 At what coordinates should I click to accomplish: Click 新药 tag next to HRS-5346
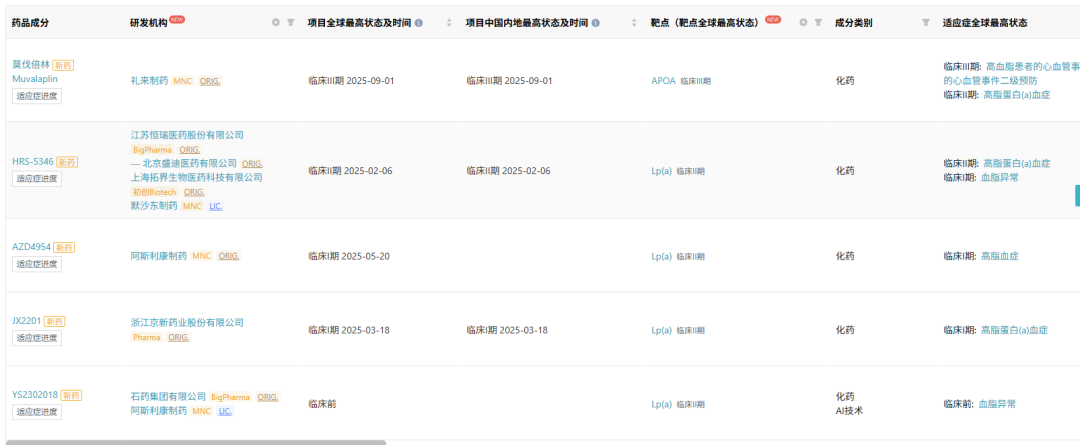pos(67,162)
